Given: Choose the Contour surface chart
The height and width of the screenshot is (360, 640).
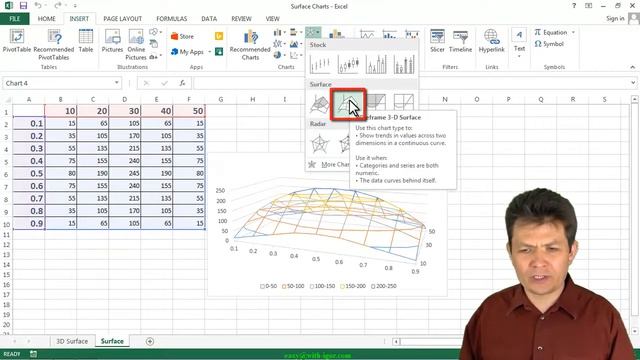Looking at the screenshot, I should [x=376, y=103].
